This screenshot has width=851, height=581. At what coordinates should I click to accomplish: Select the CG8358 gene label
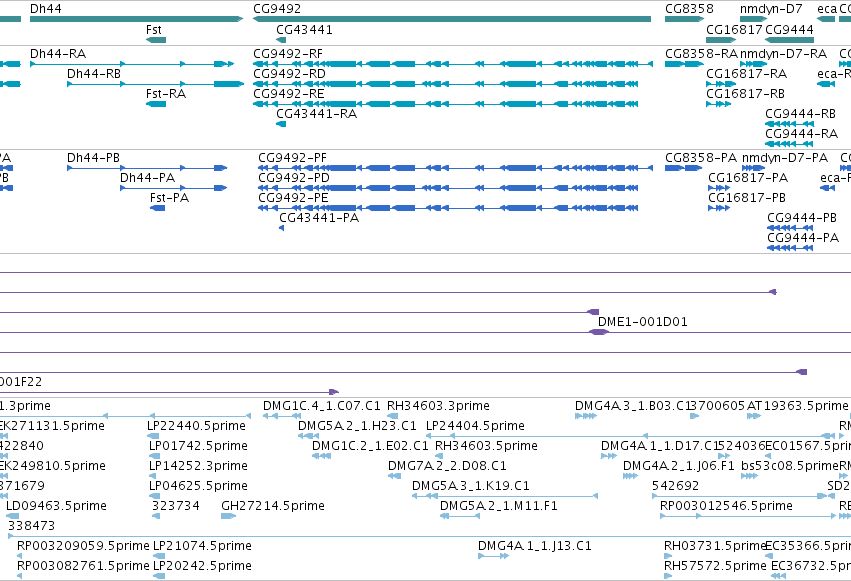coord(689,9)
